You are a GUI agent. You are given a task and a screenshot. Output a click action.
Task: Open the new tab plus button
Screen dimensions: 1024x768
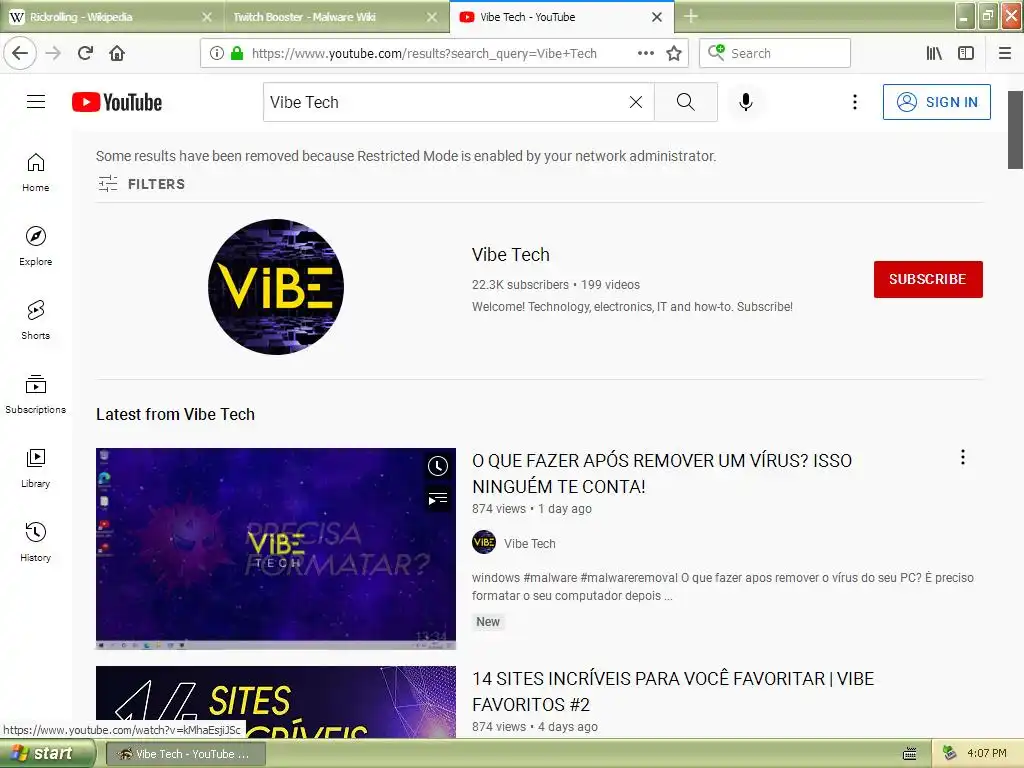(x=691, y=16)
